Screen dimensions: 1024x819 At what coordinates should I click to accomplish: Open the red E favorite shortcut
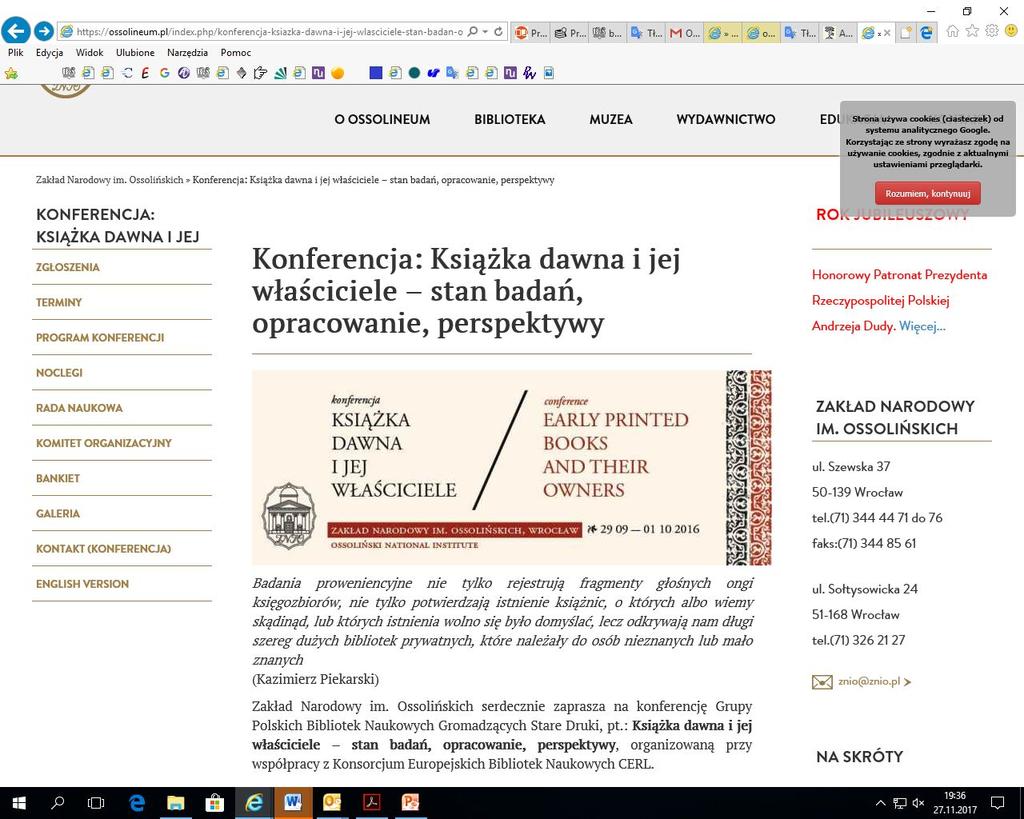[145, 73]
